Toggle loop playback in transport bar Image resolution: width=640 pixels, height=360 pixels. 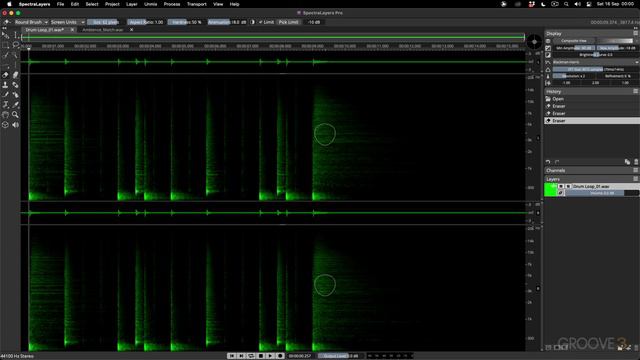pos(251,356)
